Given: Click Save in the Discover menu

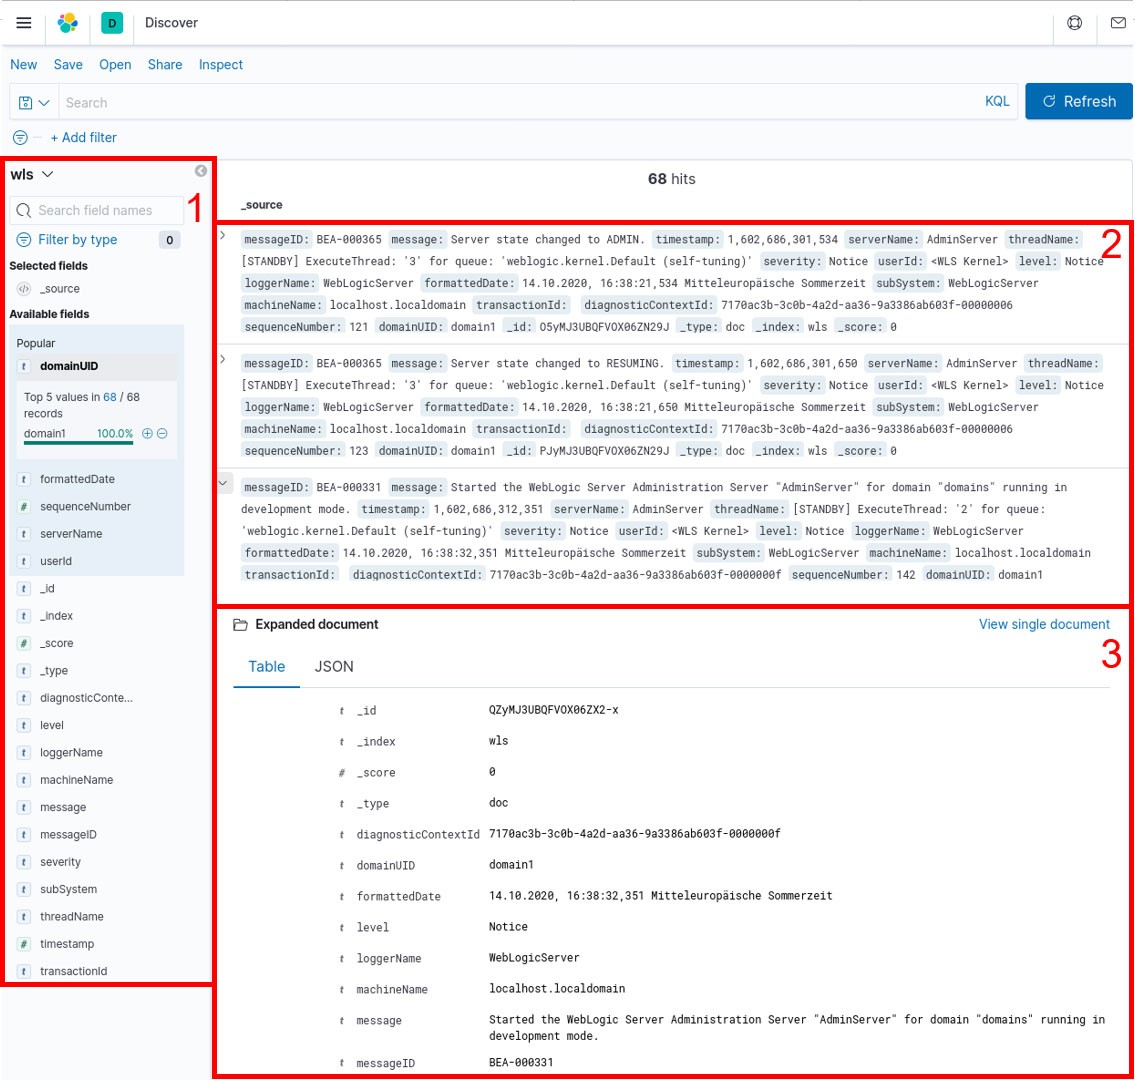Looking at the screenshot, I should (68, 64).
